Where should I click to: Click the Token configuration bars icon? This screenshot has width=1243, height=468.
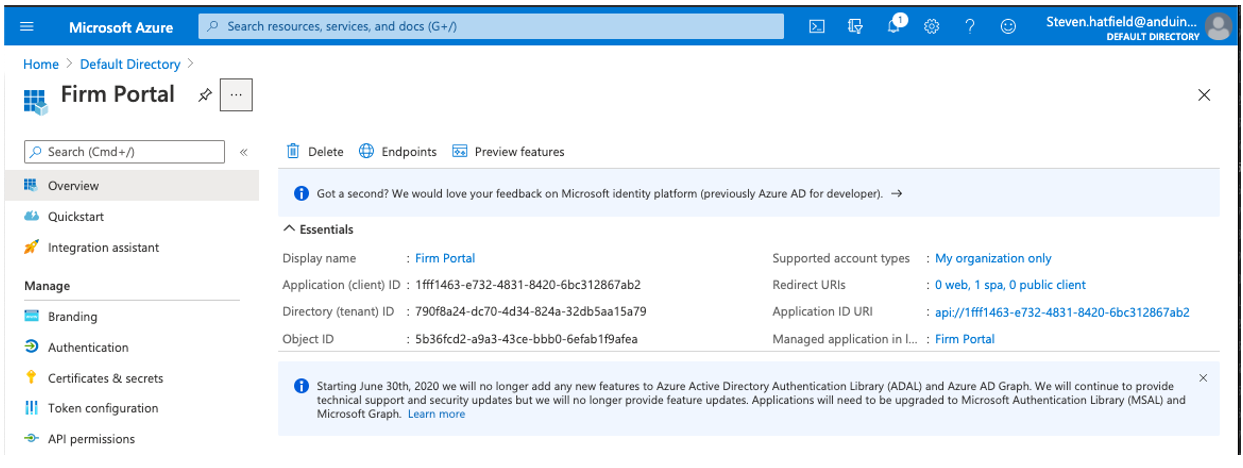point(31,409)
